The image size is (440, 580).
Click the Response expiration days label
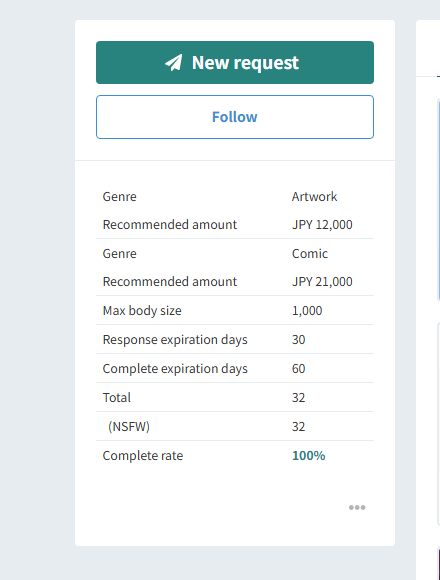coord(175,340)
